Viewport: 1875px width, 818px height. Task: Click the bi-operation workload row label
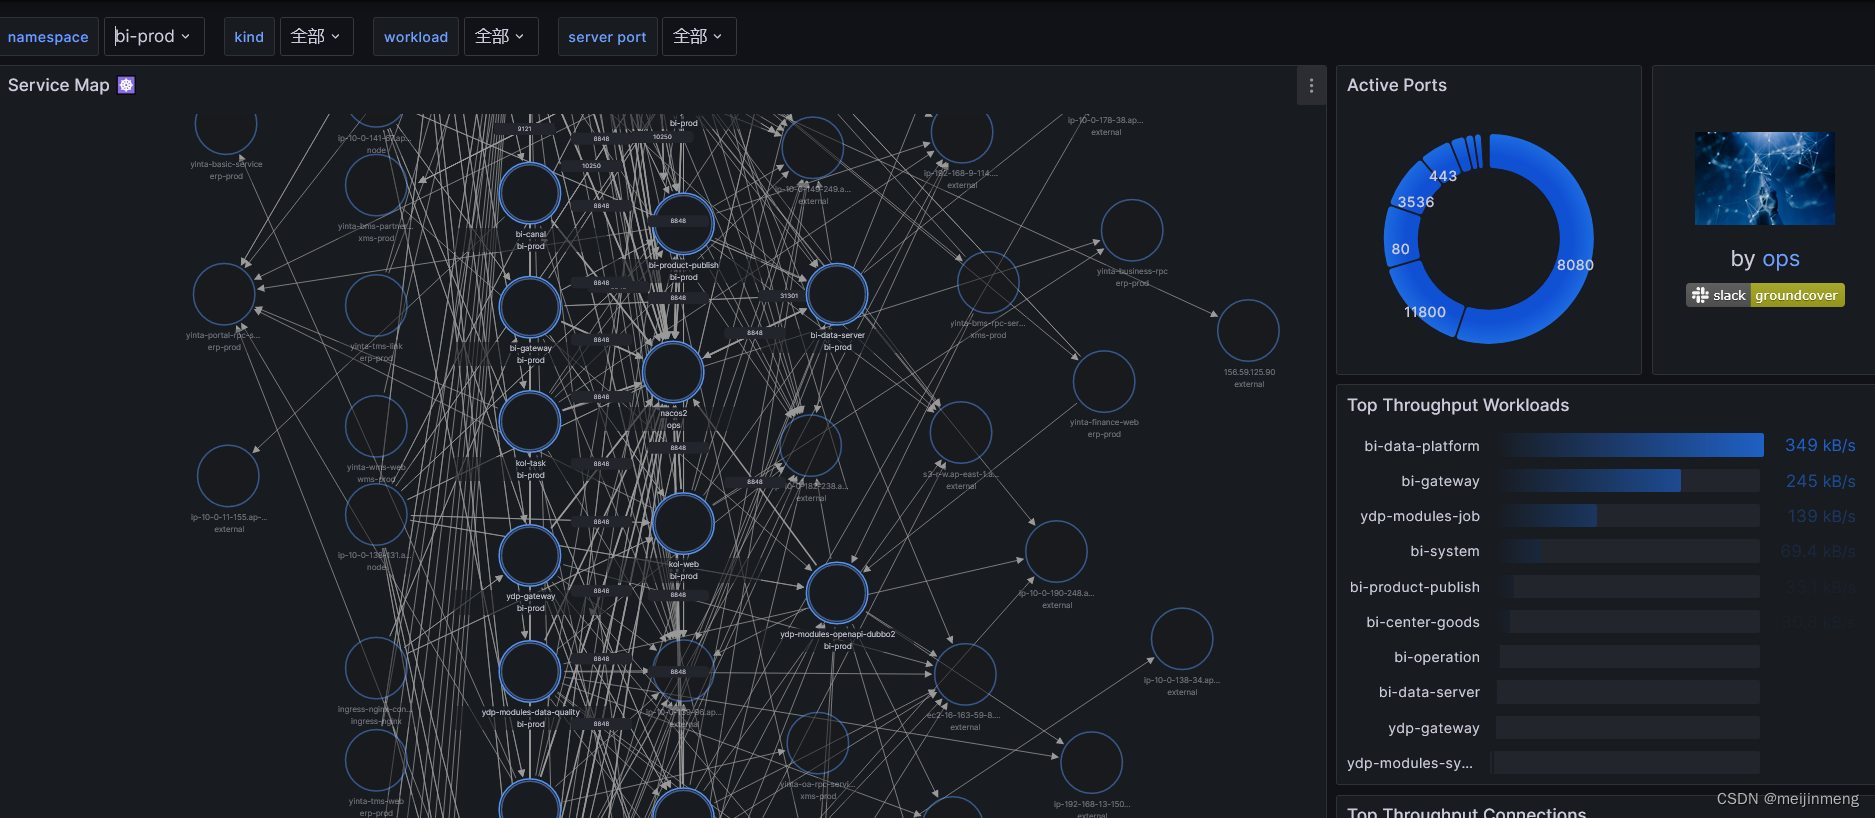click(1437, 657)
